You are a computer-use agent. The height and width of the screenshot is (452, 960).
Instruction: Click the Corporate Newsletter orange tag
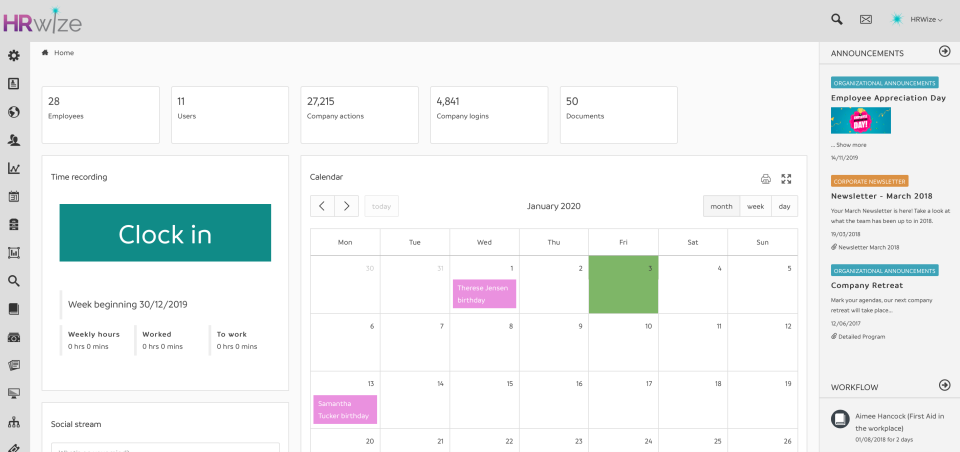869,181
